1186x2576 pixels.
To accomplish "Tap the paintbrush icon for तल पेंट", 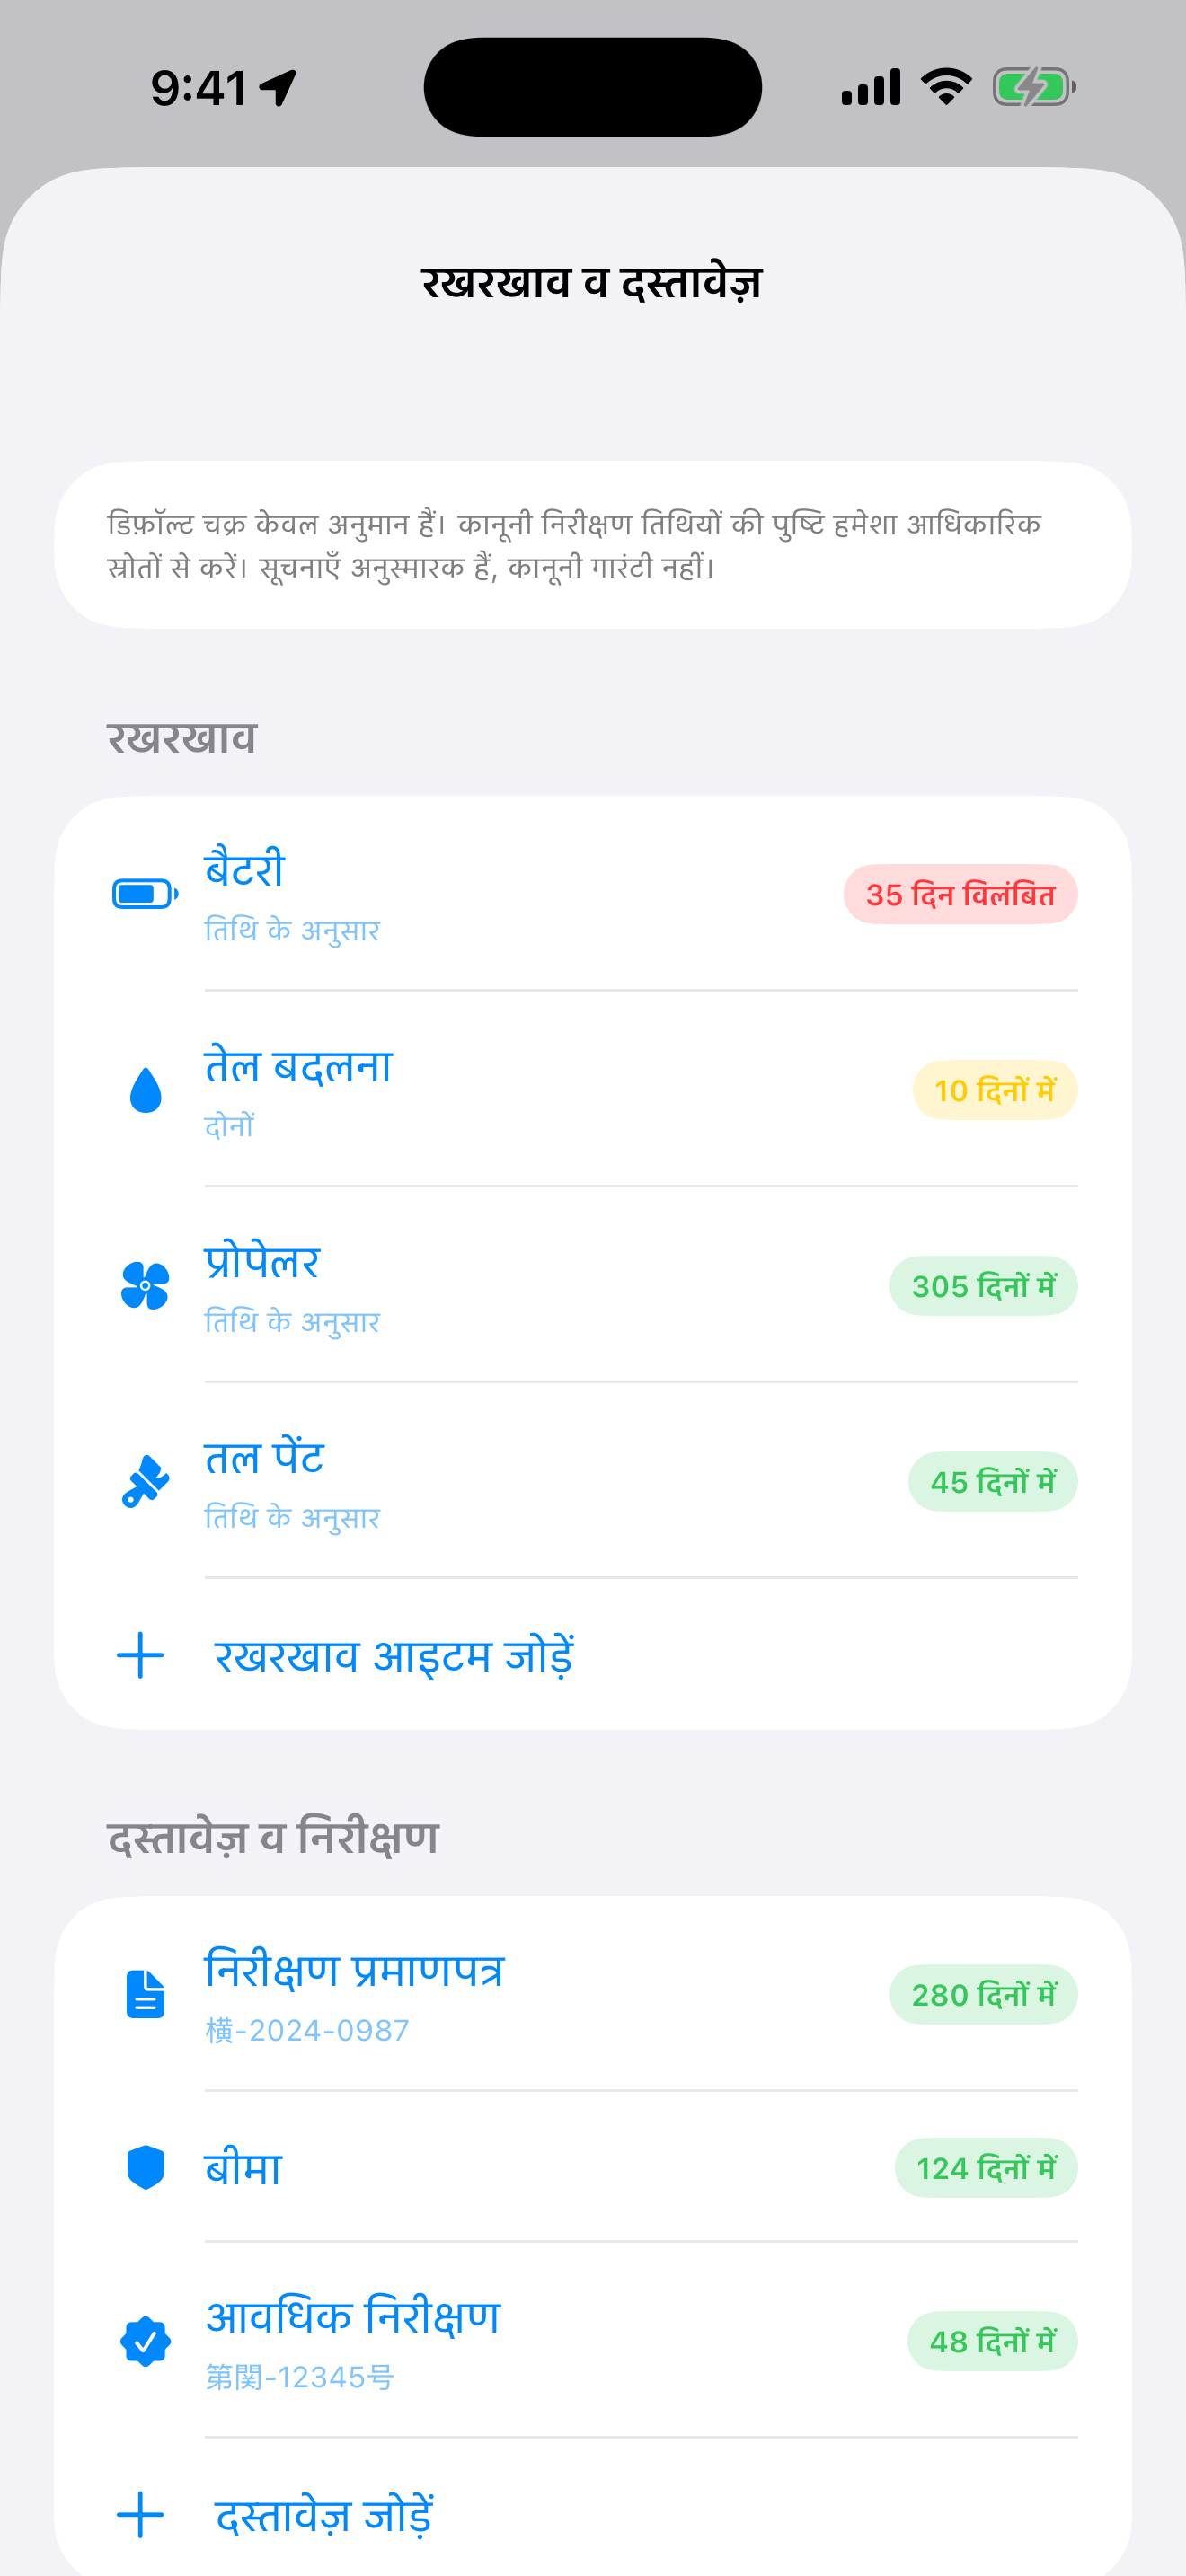I will pos(145,1481).
